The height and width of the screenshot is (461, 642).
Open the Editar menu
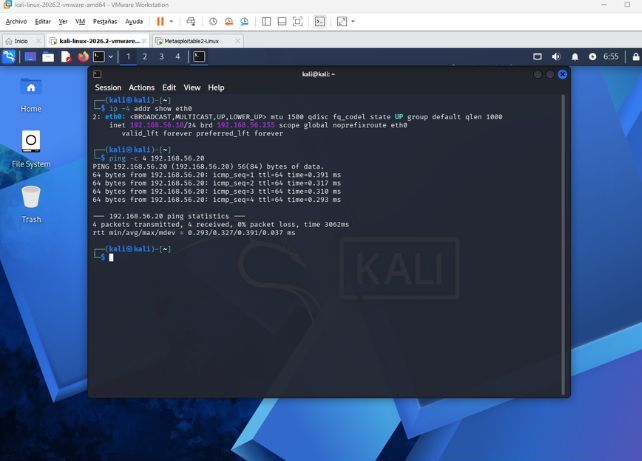tap(43, 21)
